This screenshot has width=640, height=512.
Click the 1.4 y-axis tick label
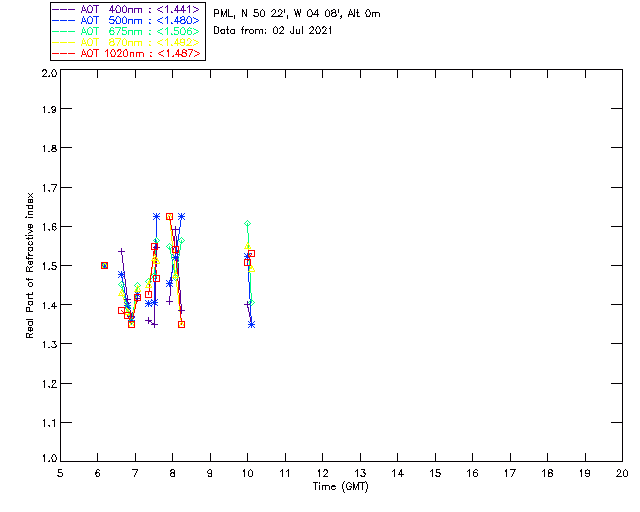tap(49, 305)
